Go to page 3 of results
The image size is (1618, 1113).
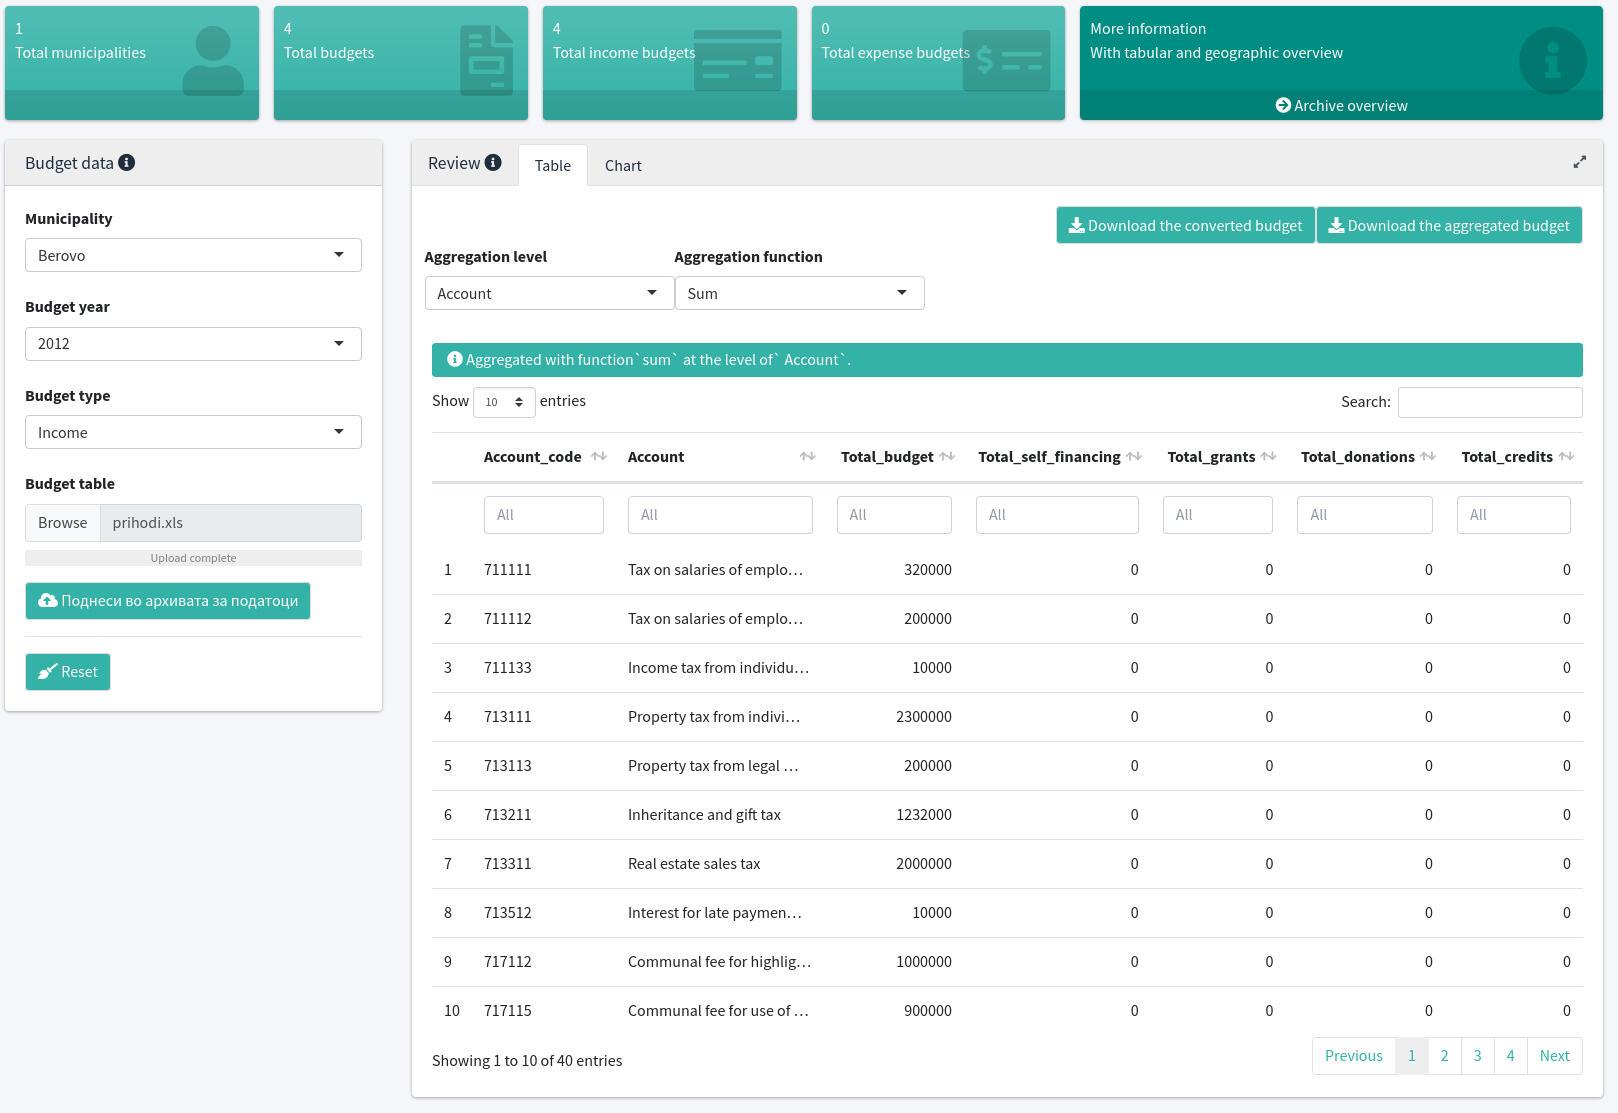(1477, 1056)
